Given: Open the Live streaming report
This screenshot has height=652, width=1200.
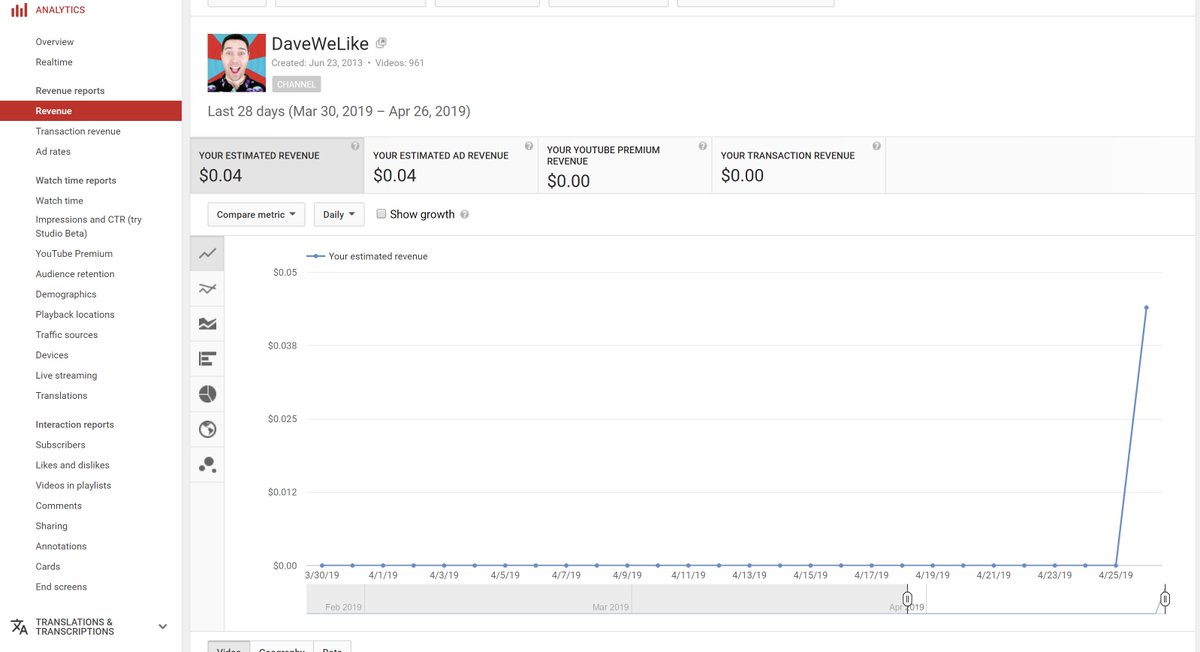Looking at the screenshot, I should (x=67, y=376).
